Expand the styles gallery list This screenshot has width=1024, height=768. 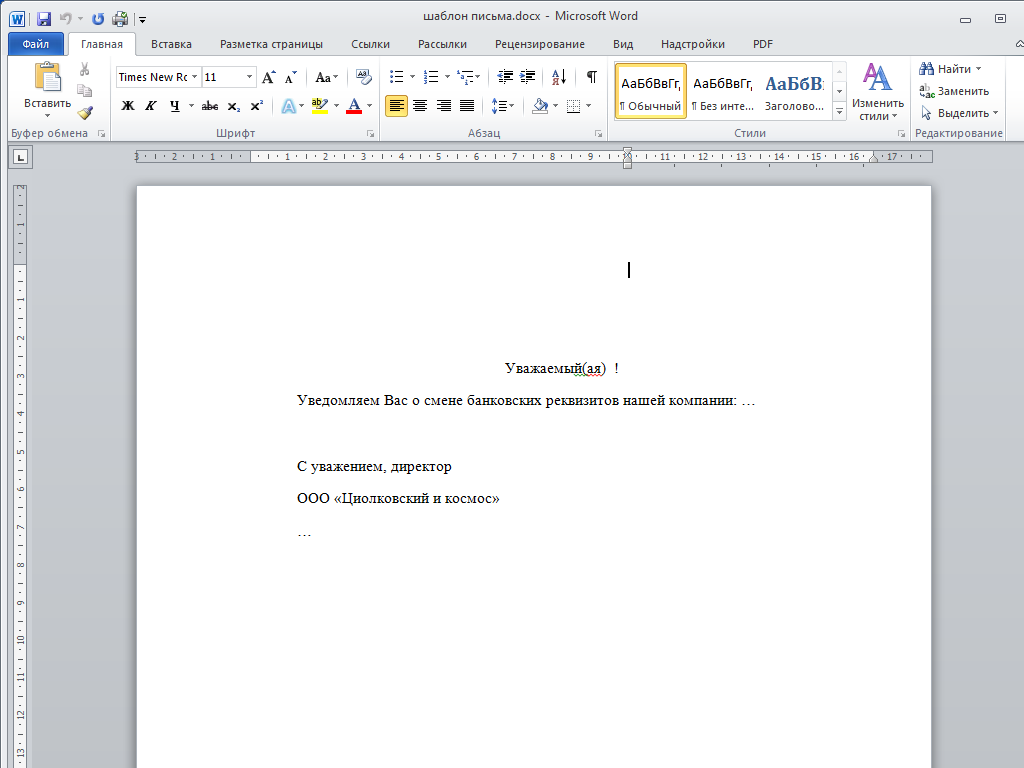(x=839, y=113)
